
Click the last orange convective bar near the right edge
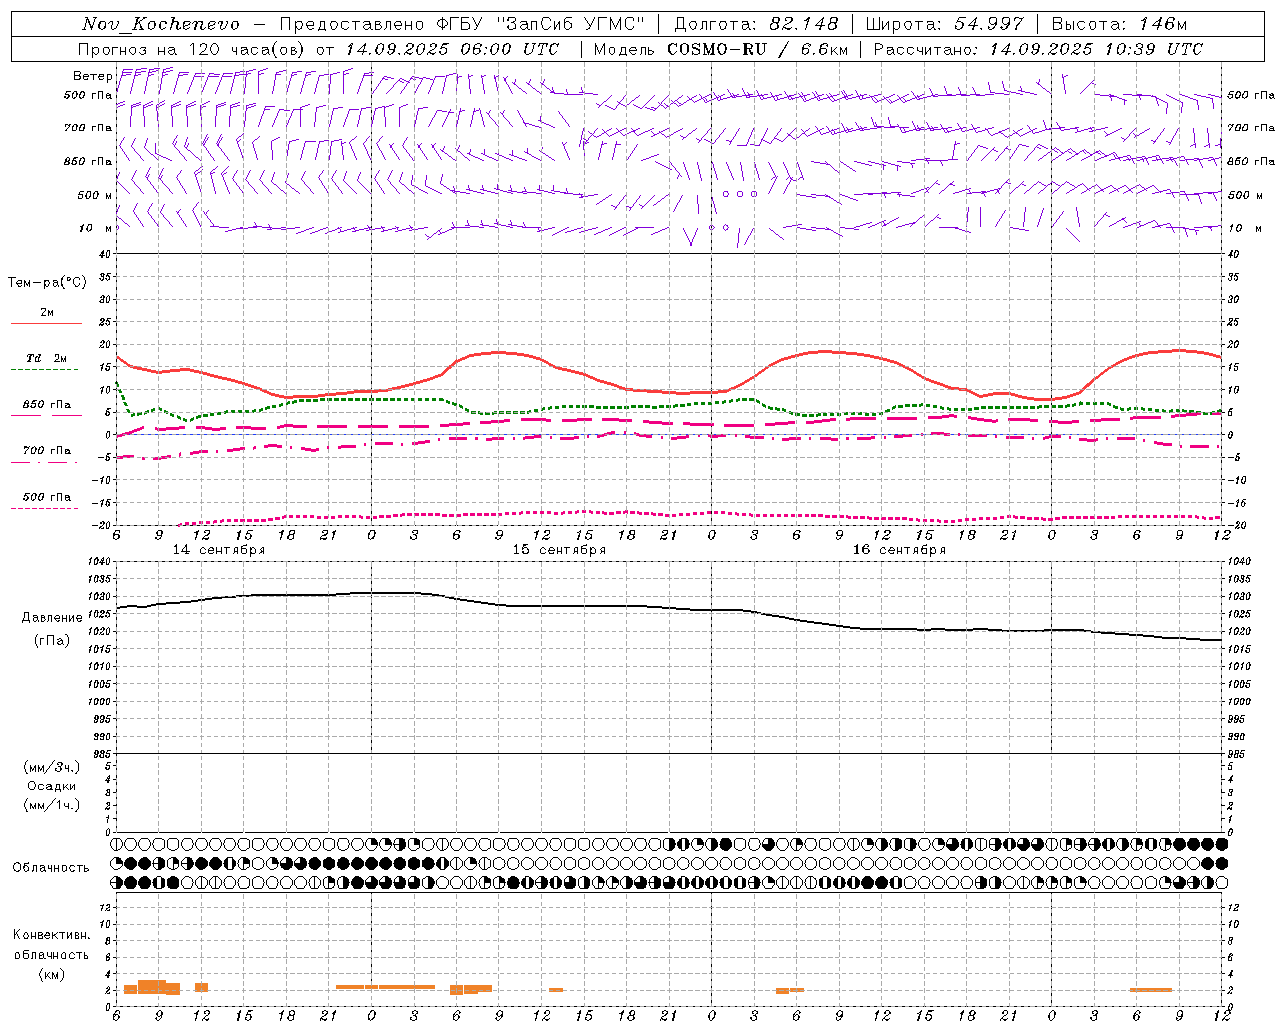point(1150,990)
